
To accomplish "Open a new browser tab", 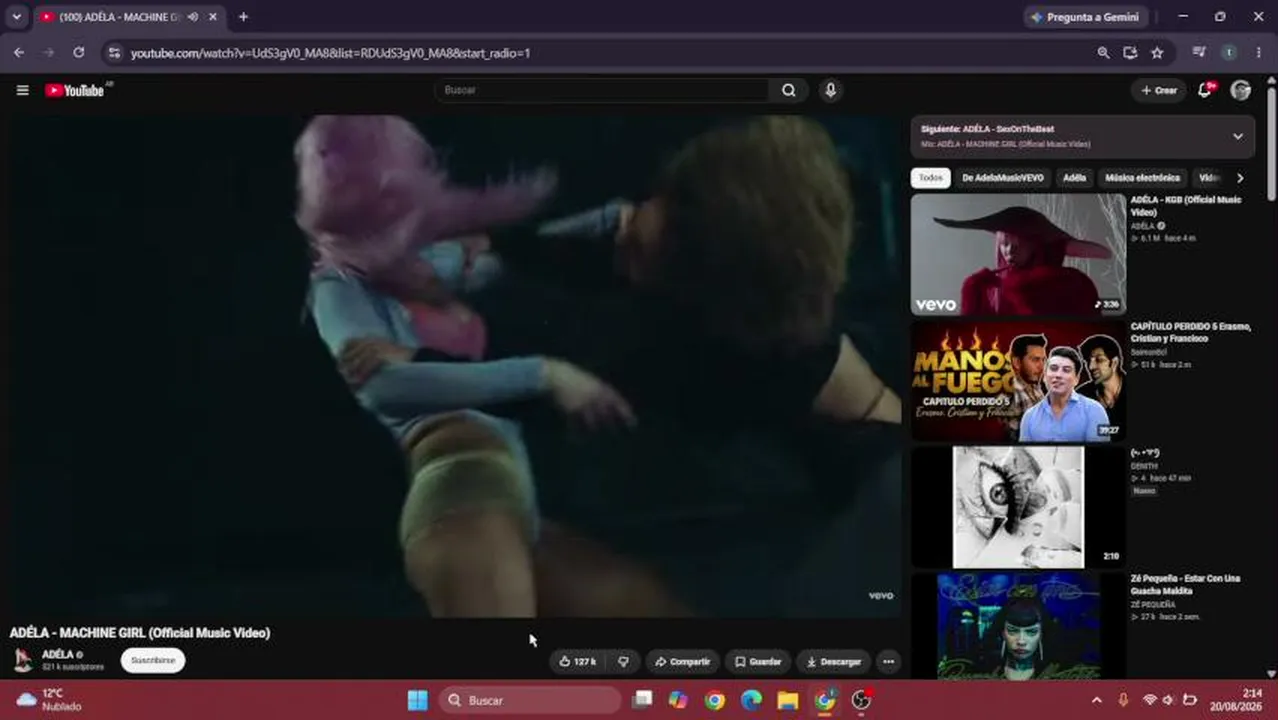I will 243,17.
